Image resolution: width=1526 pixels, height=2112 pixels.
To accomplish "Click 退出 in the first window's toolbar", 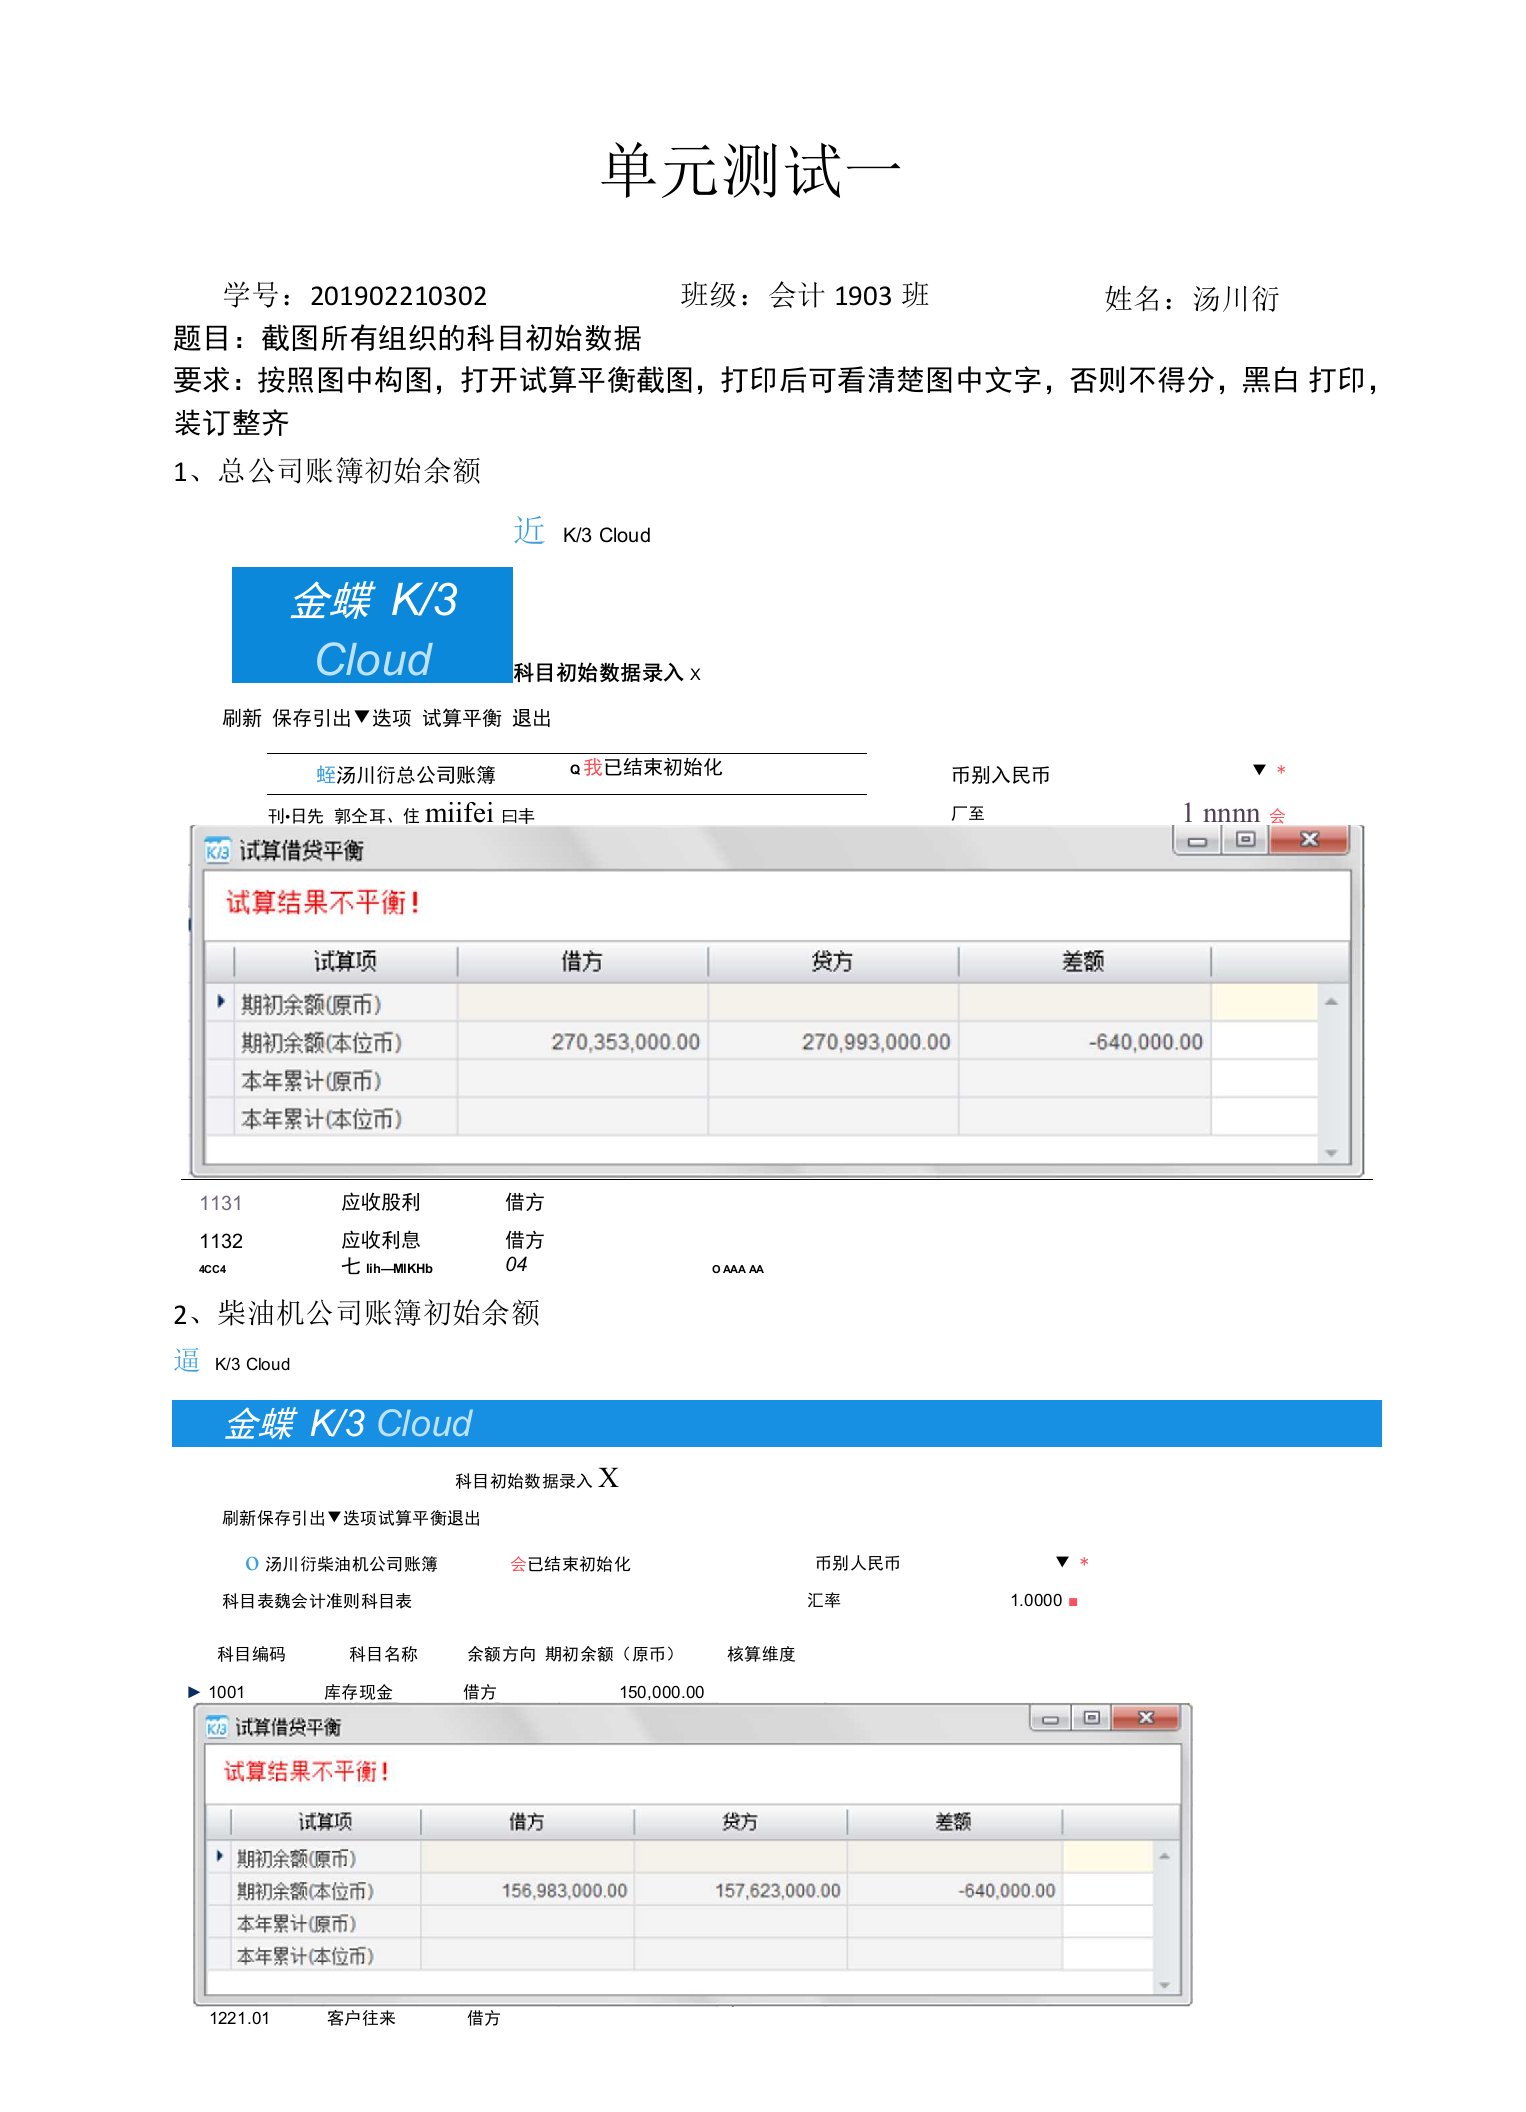I will click(532, 718).
